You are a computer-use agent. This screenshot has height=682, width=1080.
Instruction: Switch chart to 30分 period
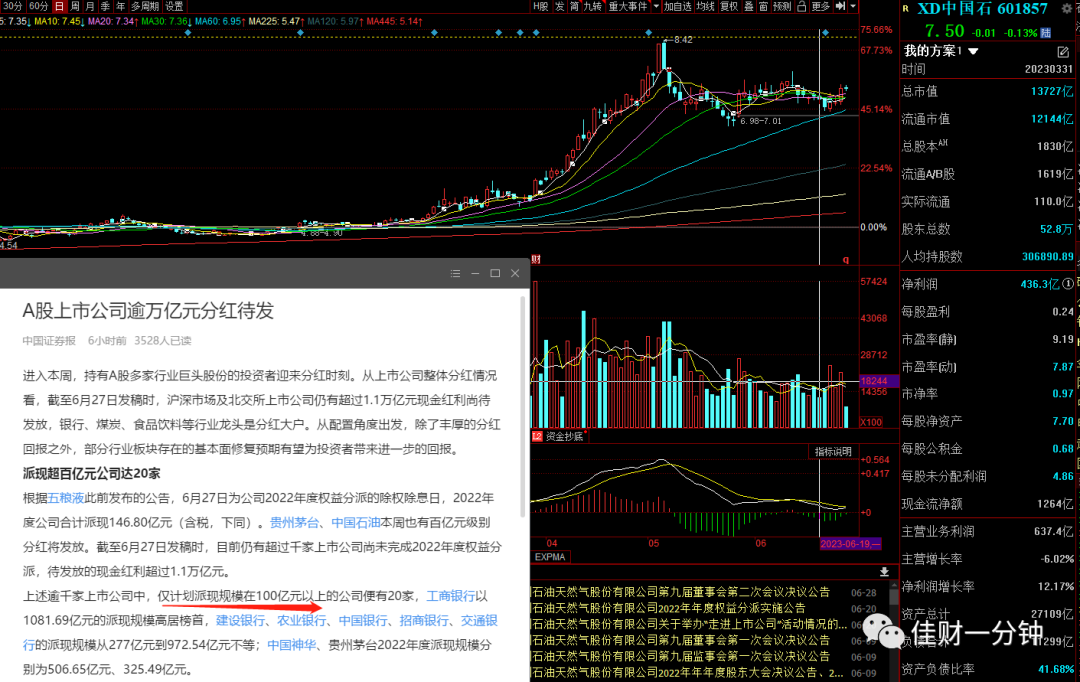[12, 6]
